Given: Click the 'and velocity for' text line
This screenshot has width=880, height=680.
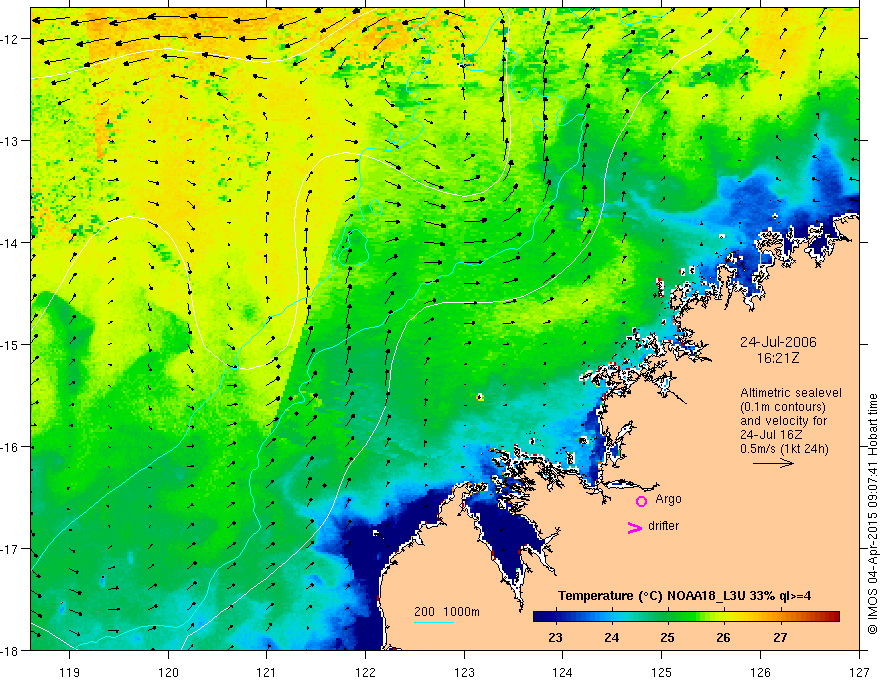Looking at the screenshot, I should point(783,421).
